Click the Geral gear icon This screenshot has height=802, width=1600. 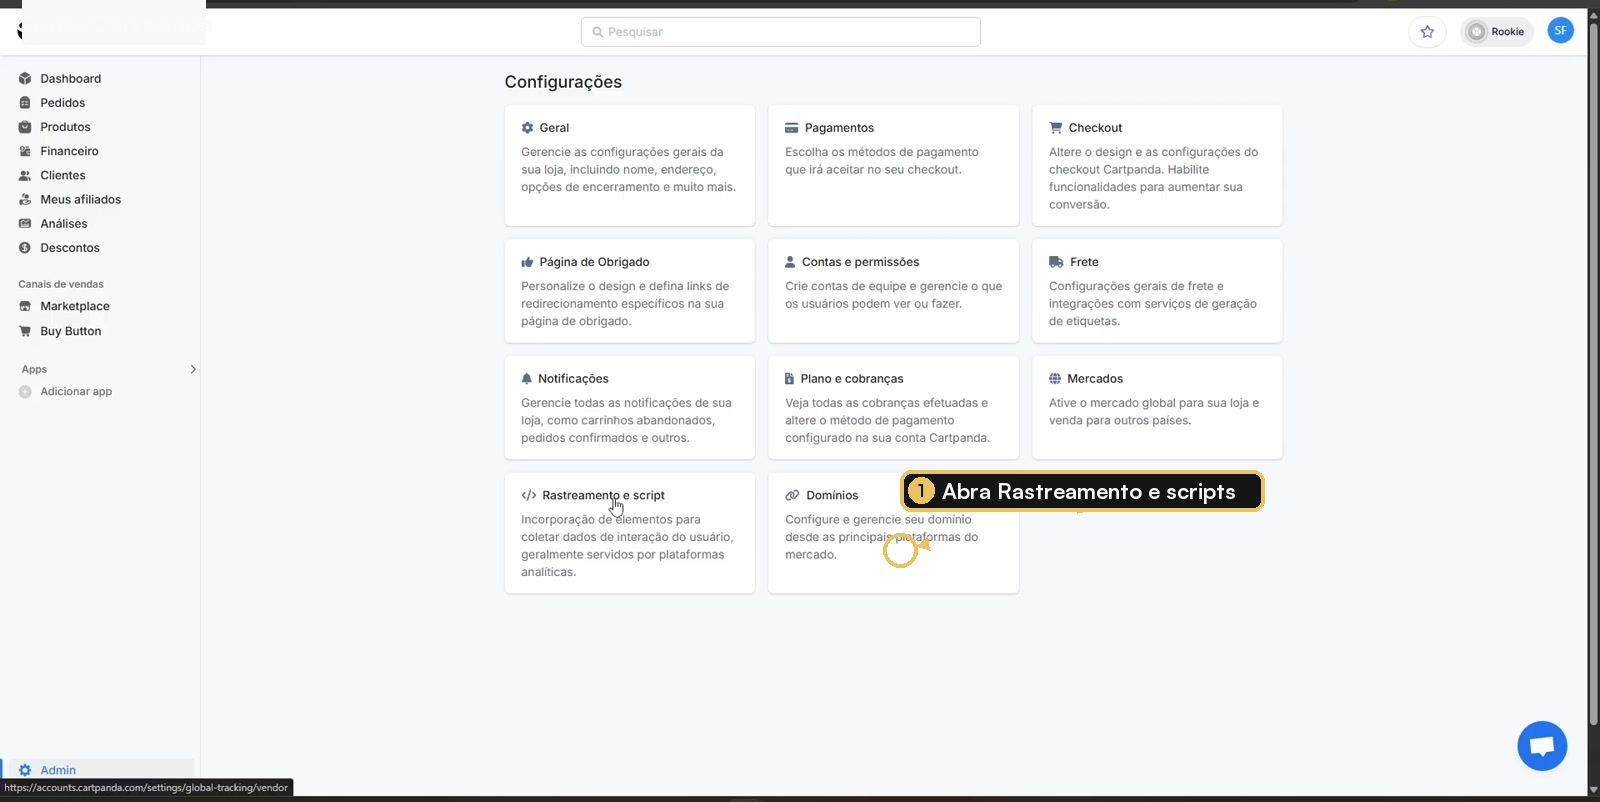tap(527, 128)
